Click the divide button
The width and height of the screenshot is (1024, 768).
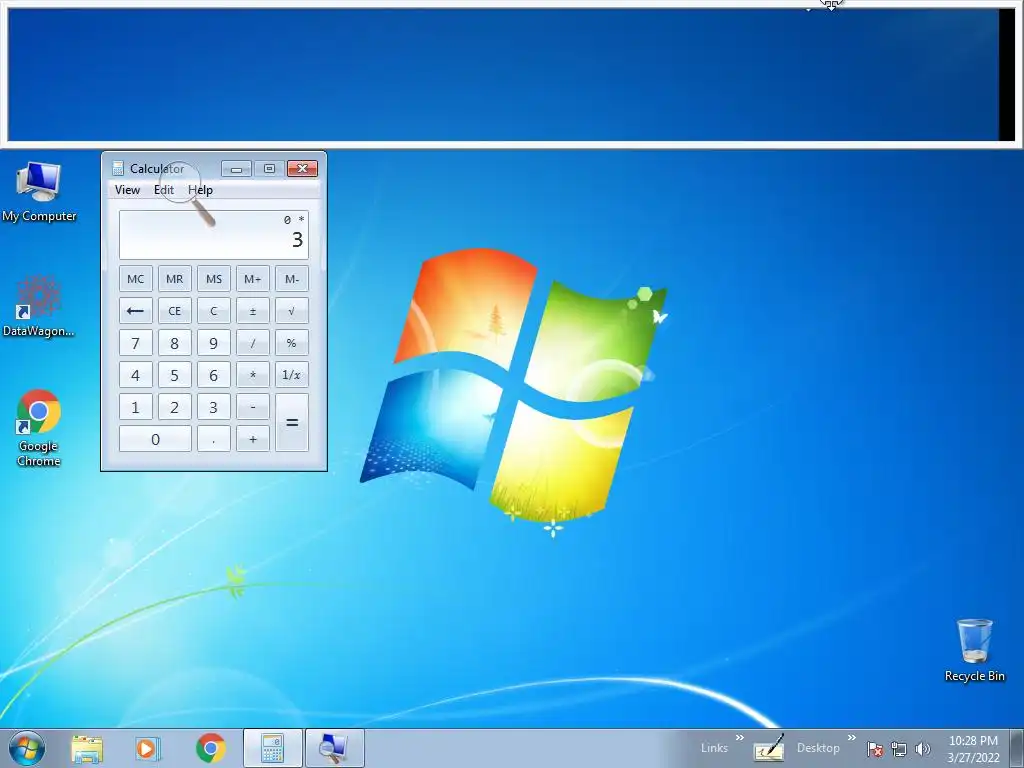(x=253, y=343)
